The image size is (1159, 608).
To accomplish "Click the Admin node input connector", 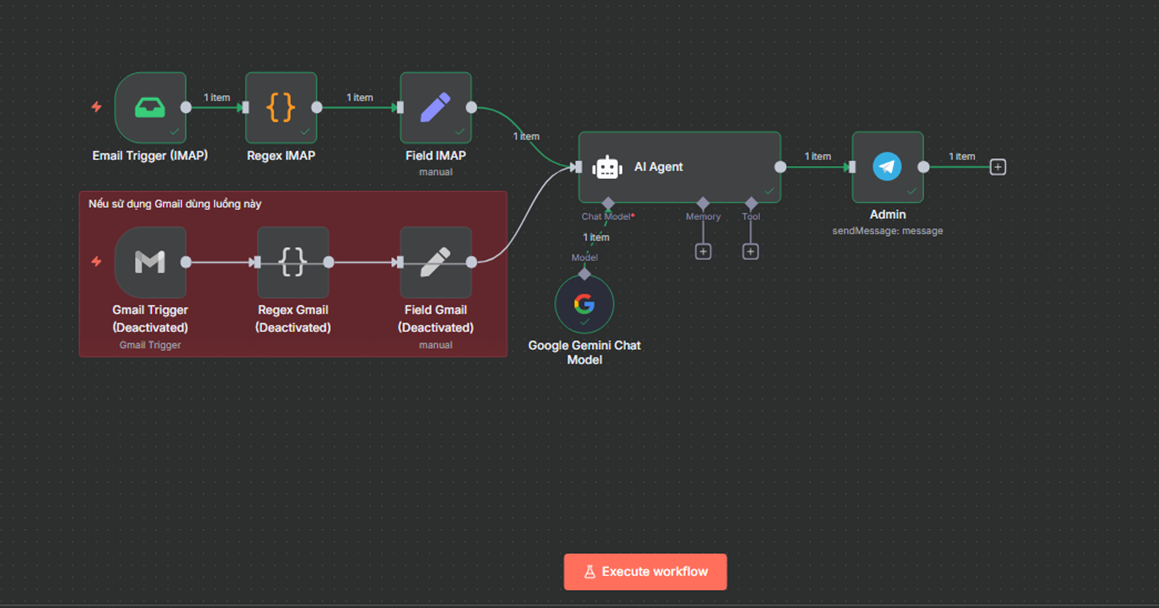I will click(x=852, y=167).
